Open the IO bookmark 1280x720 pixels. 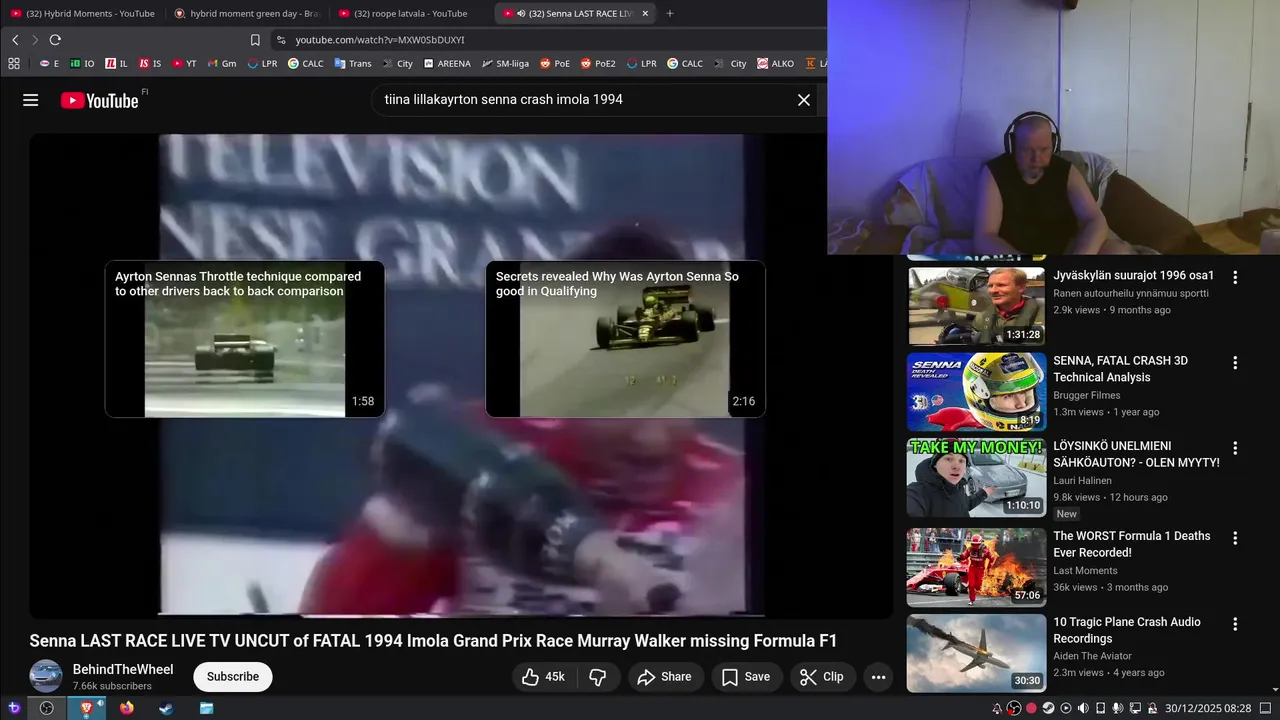82,63
